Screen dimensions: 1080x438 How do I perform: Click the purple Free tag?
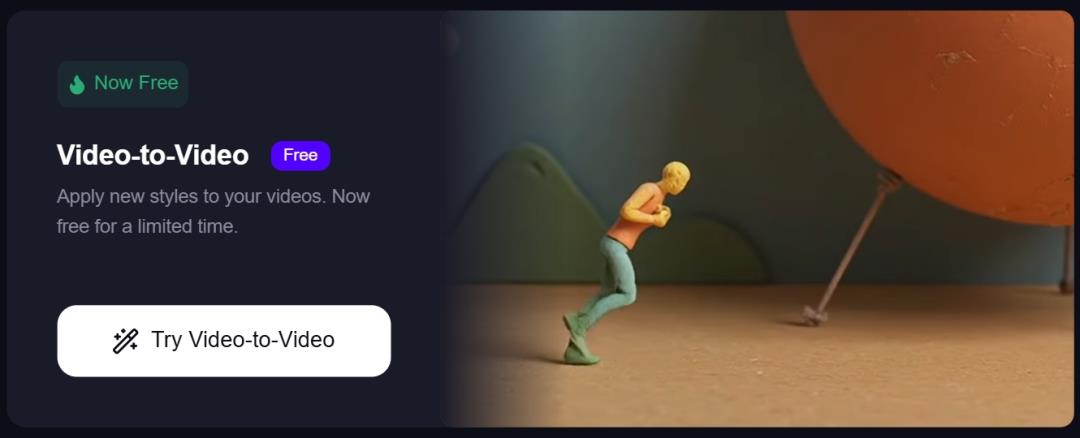[x=300, y=156]
